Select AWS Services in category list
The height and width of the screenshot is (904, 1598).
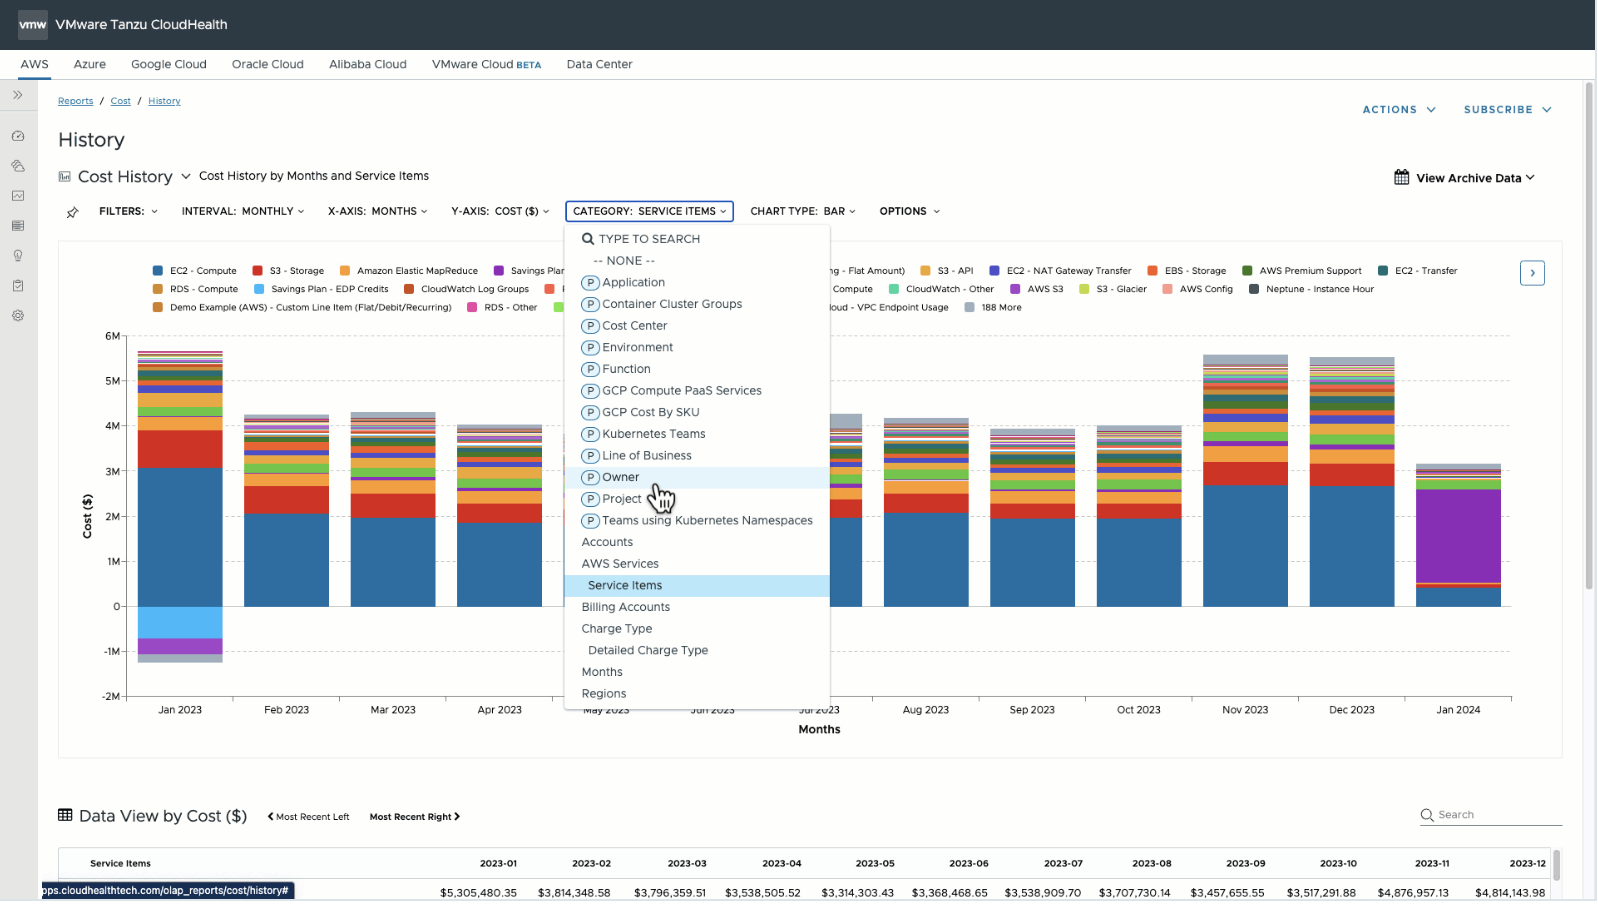697,564
